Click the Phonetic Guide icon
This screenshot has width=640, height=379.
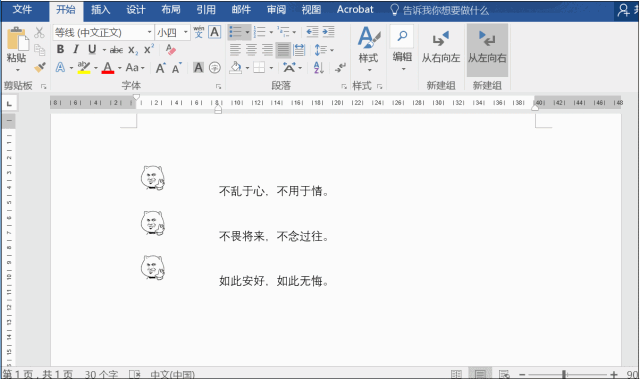199,32
